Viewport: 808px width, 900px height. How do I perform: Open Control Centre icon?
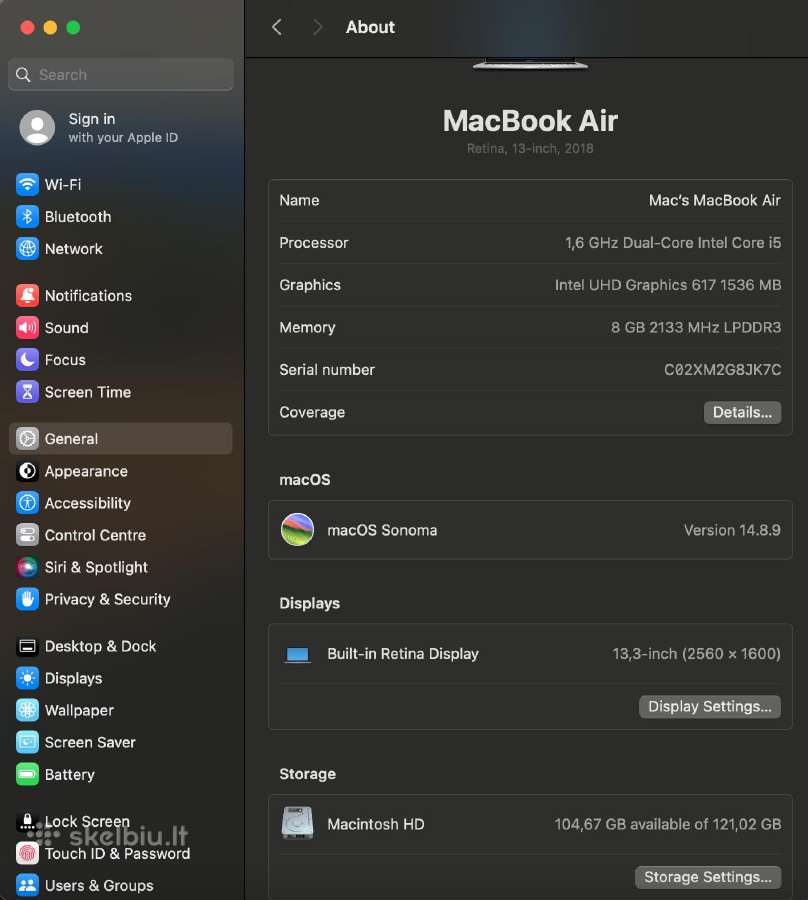(27, 535)
